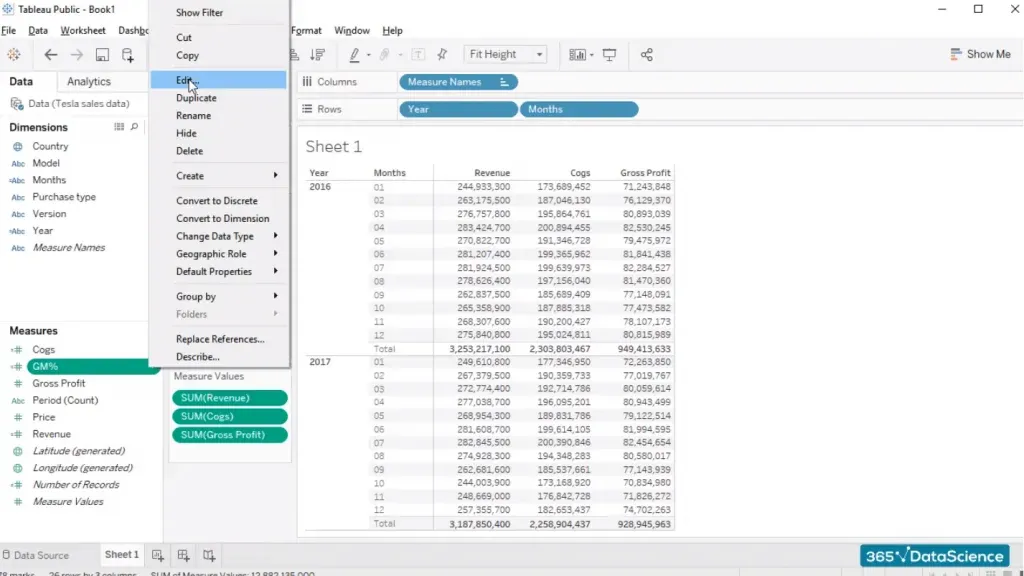The height and width of the screenshot is (576, 1024).
Task: Click the Pin fix axes icon in toolbar
Action: click(442, 55)
